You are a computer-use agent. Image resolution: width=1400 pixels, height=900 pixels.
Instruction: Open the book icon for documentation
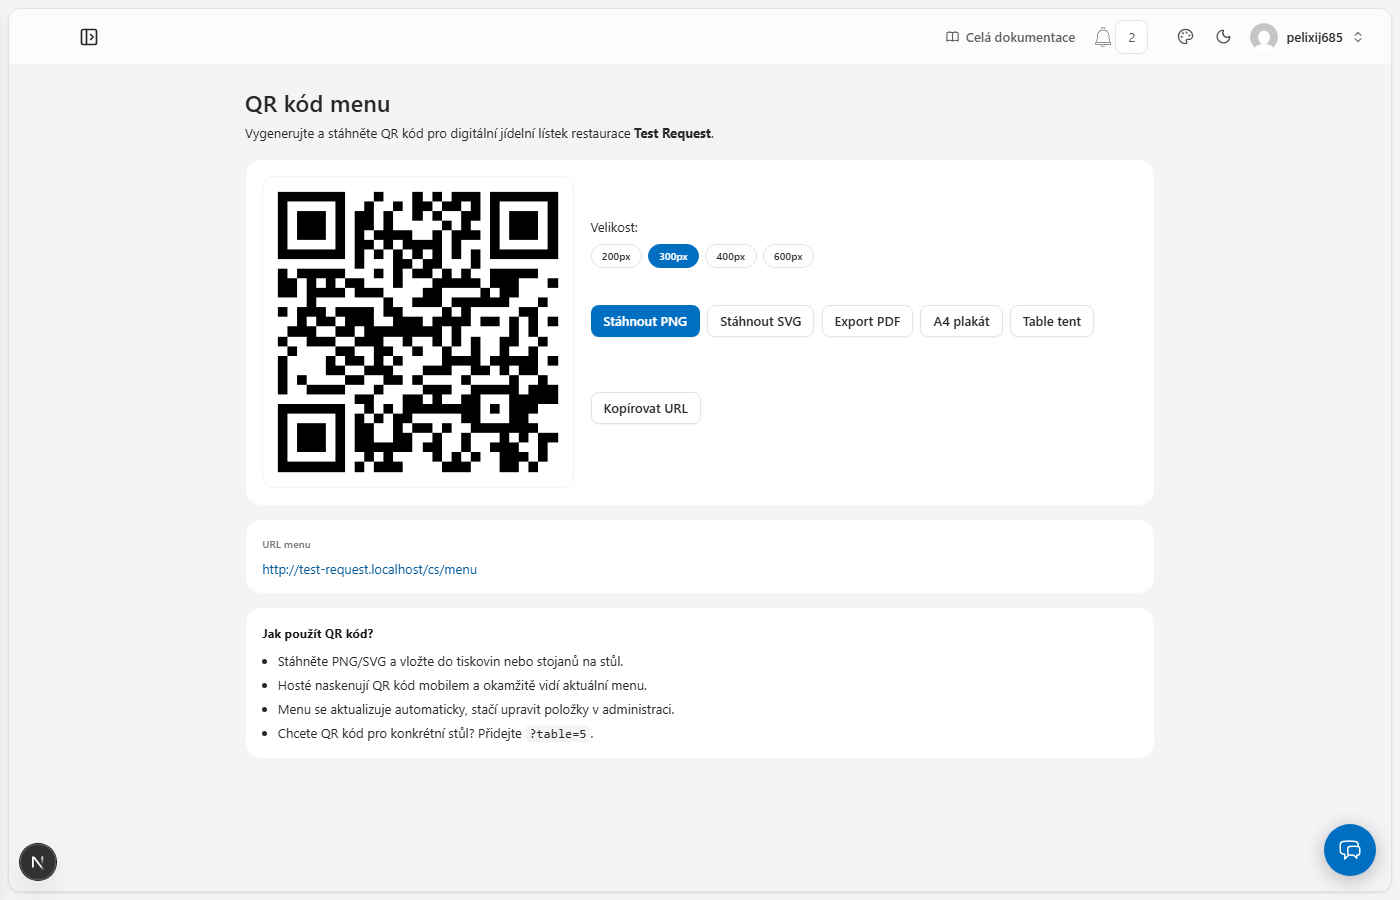tap(952, 37)
